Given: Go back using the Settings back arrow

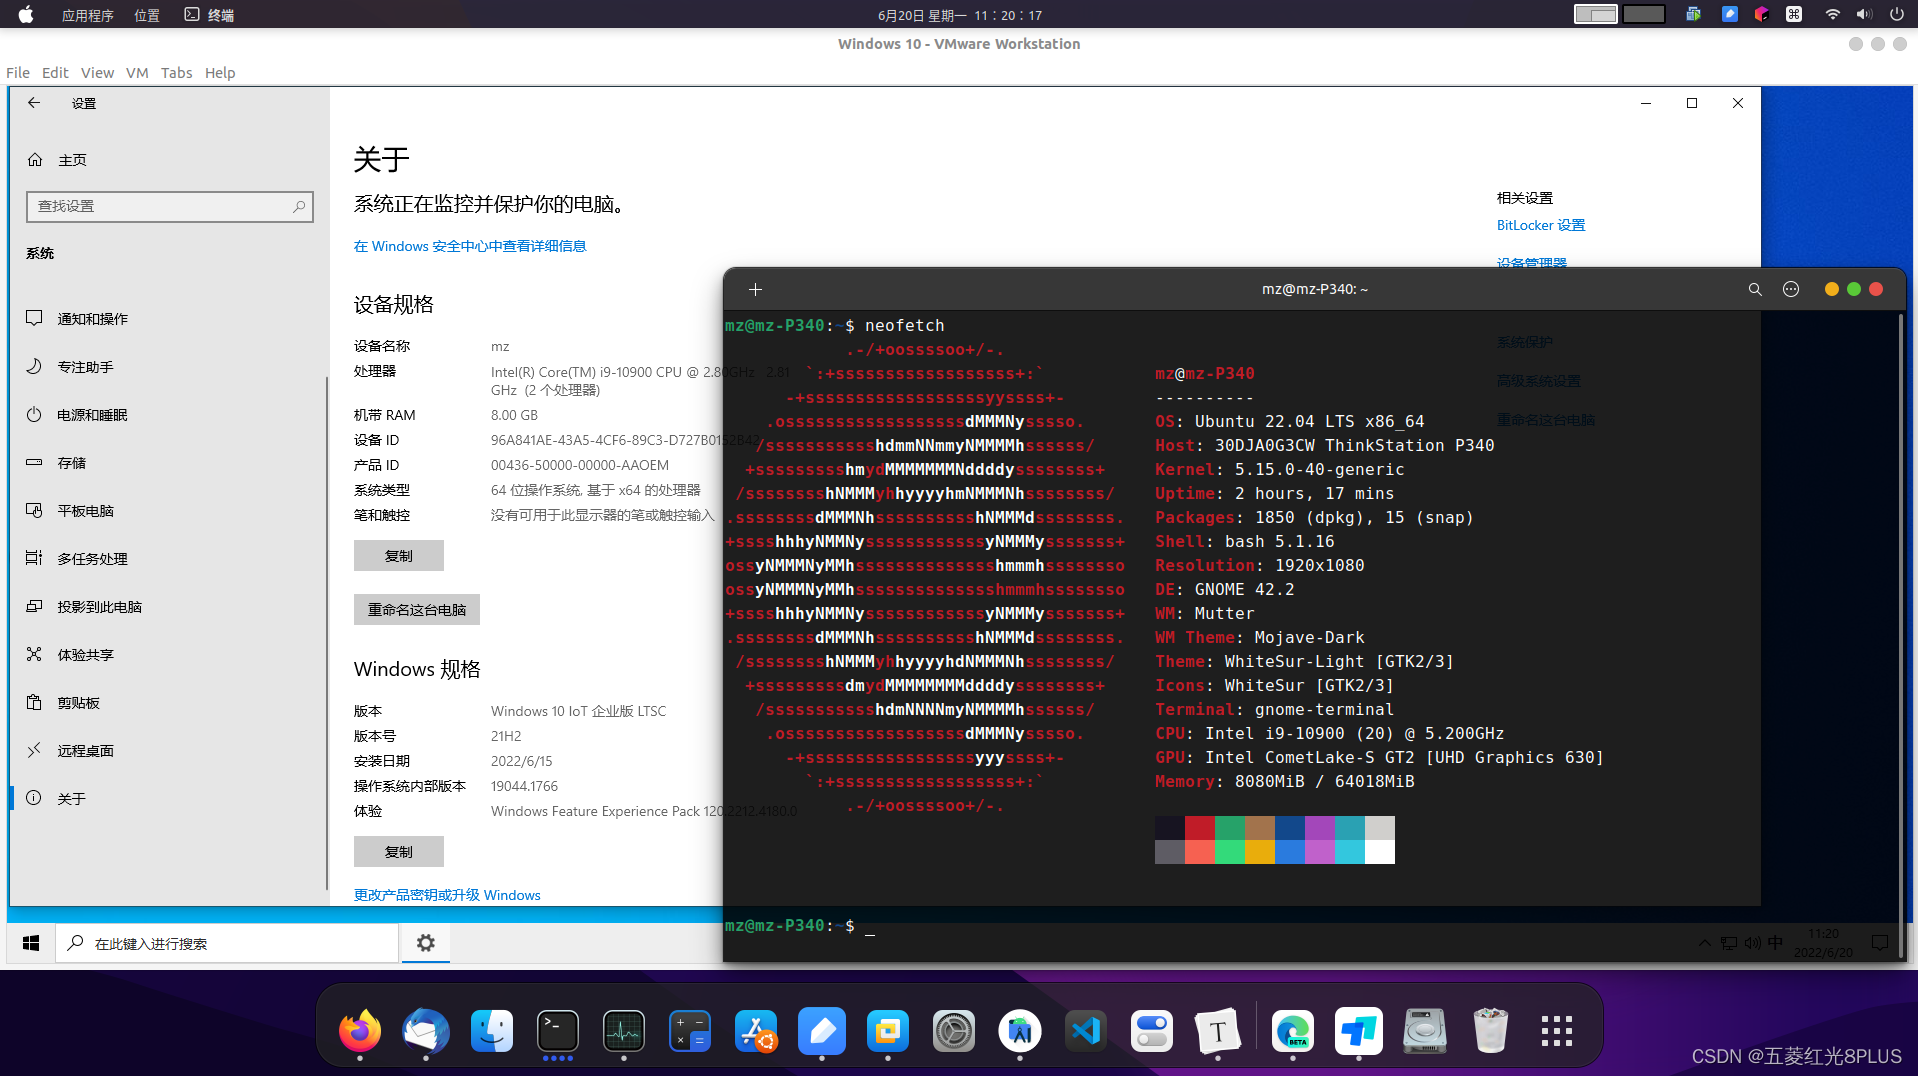Looking at the screenshot, I should pos(34,103).
